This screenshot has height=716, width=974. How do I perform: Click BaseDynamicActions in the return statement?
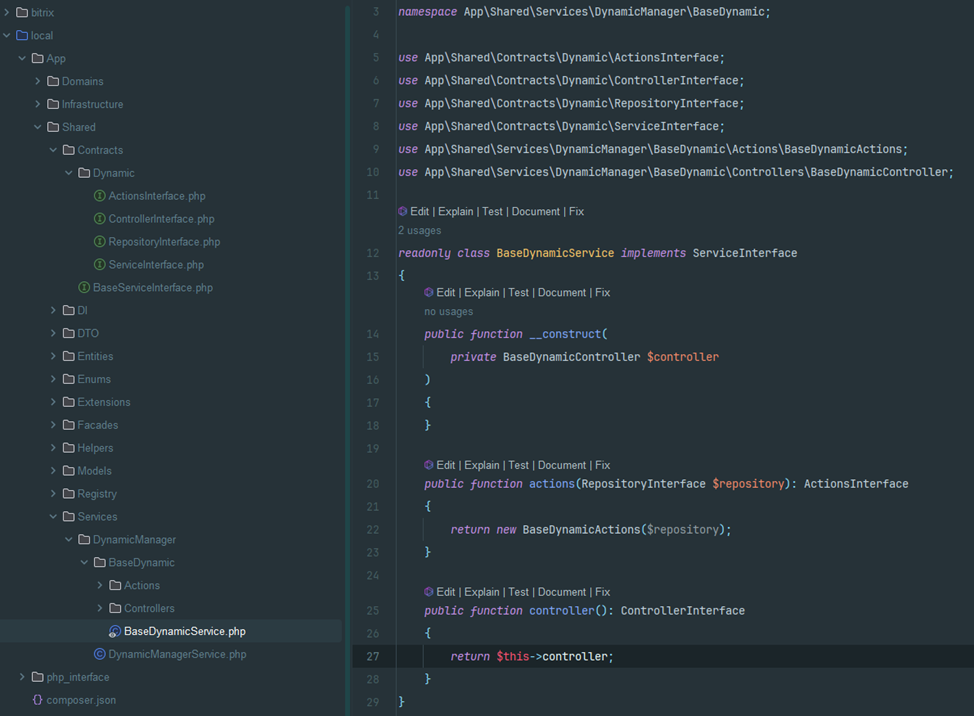(581, 530)
